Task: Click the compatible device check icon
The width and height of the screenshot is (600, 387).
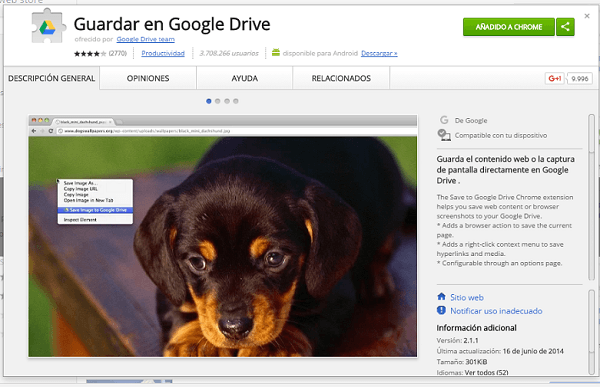Action: (x=444, y=135)
